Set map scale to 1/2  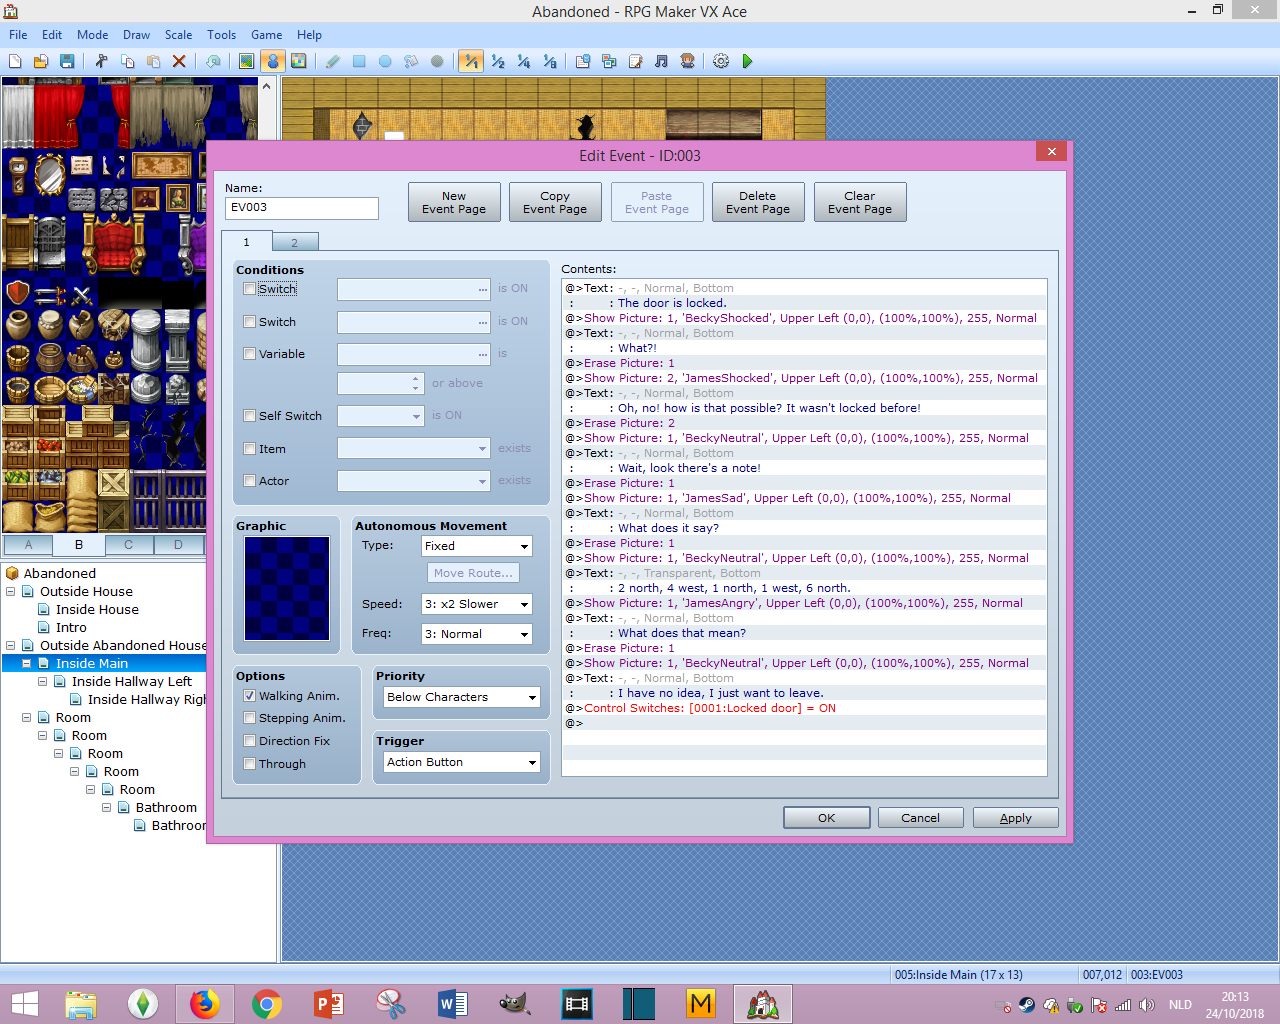497,62
